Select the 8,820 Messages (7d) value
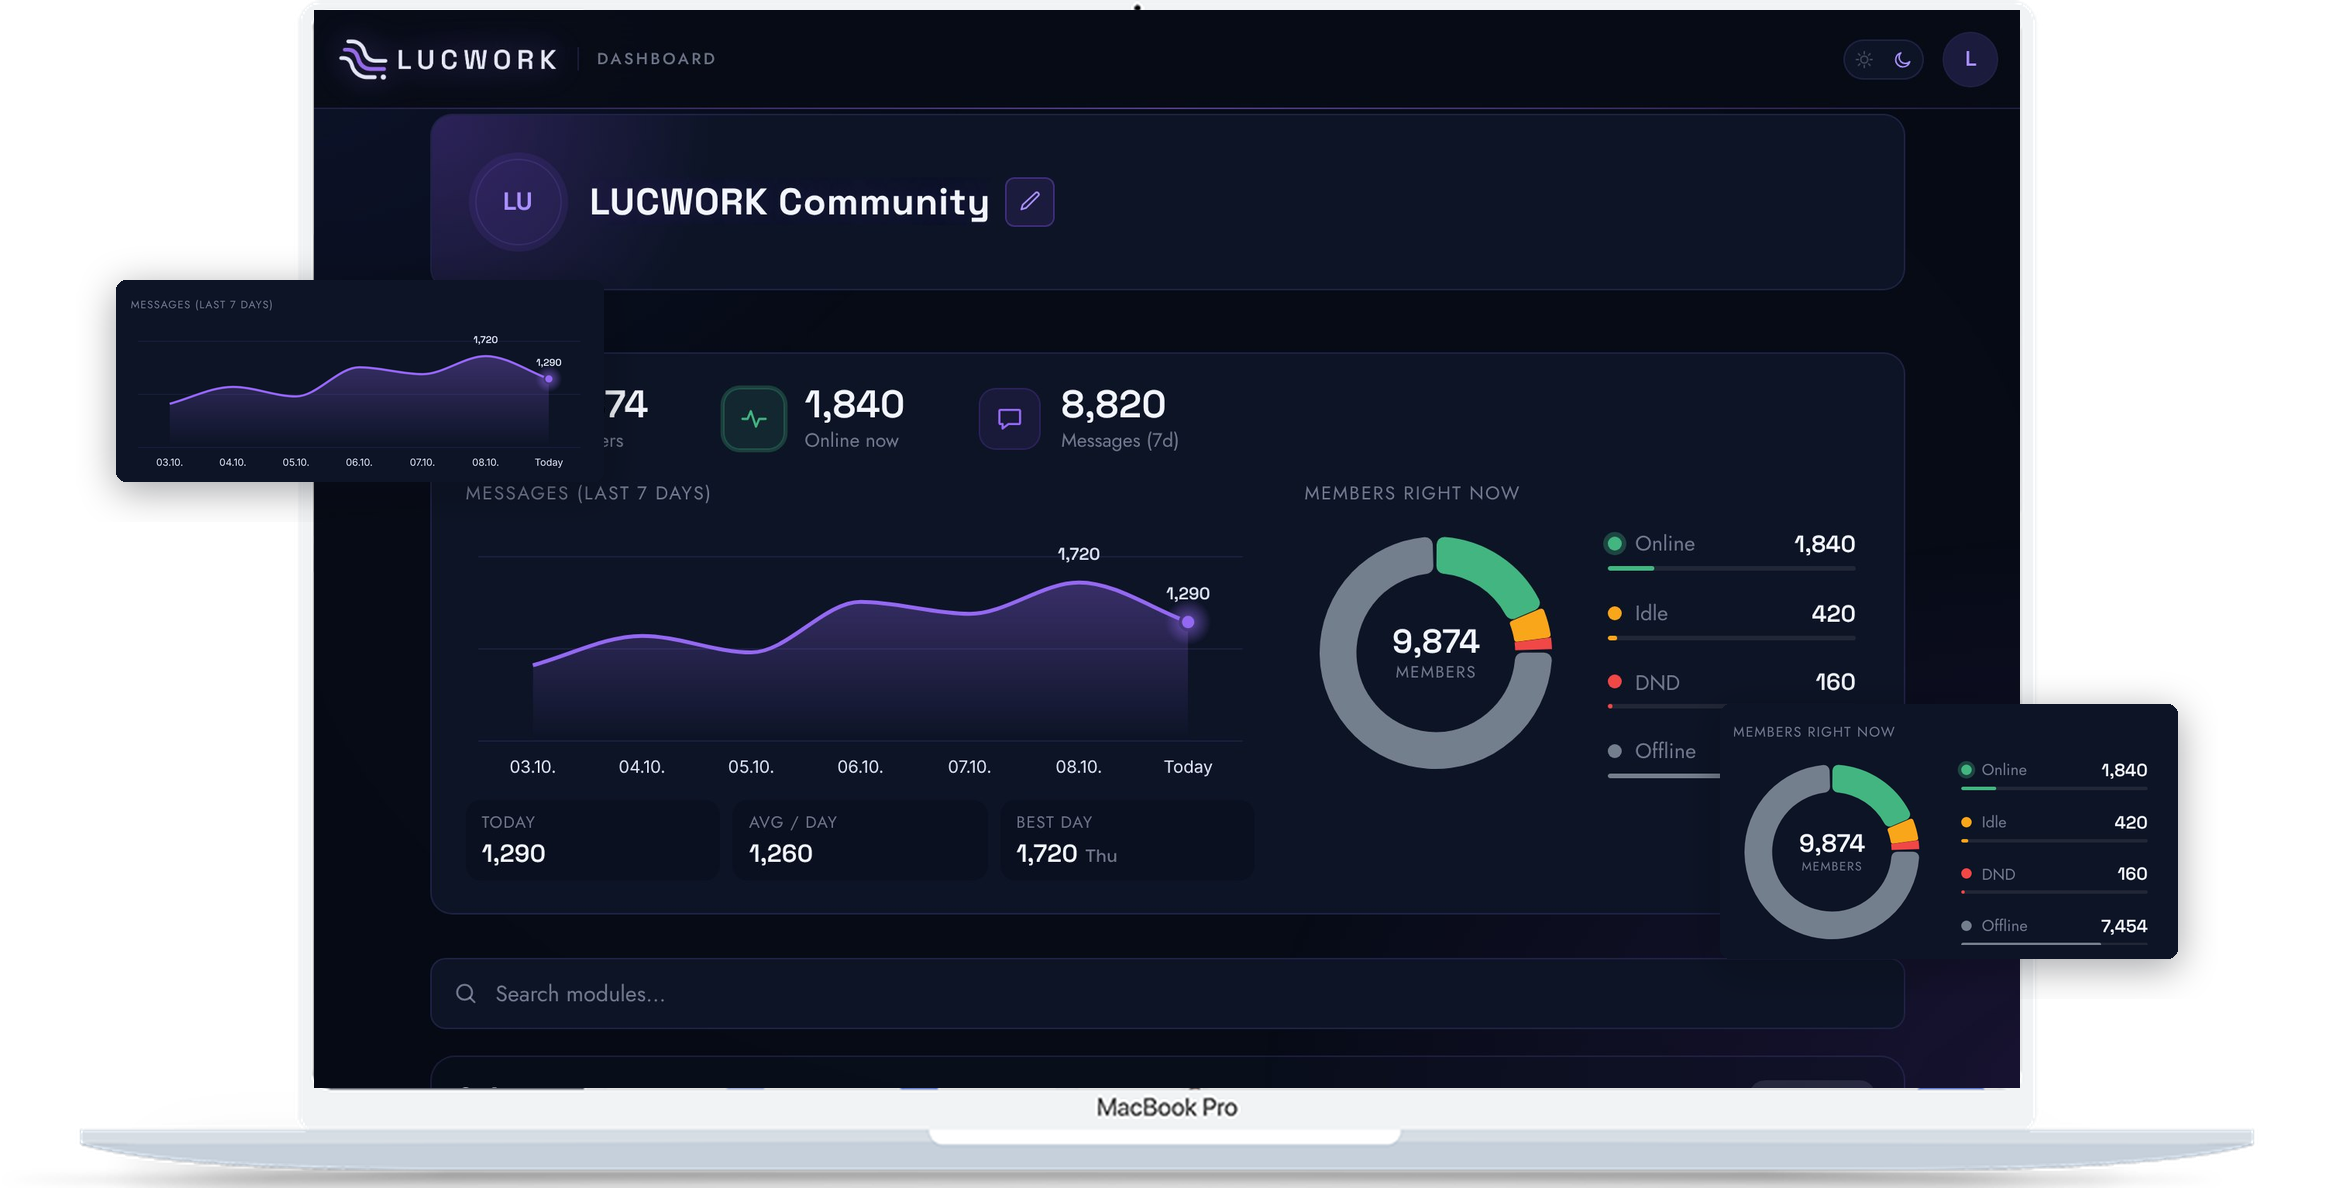The image size is (2350, 1188). click(1113, 405)
